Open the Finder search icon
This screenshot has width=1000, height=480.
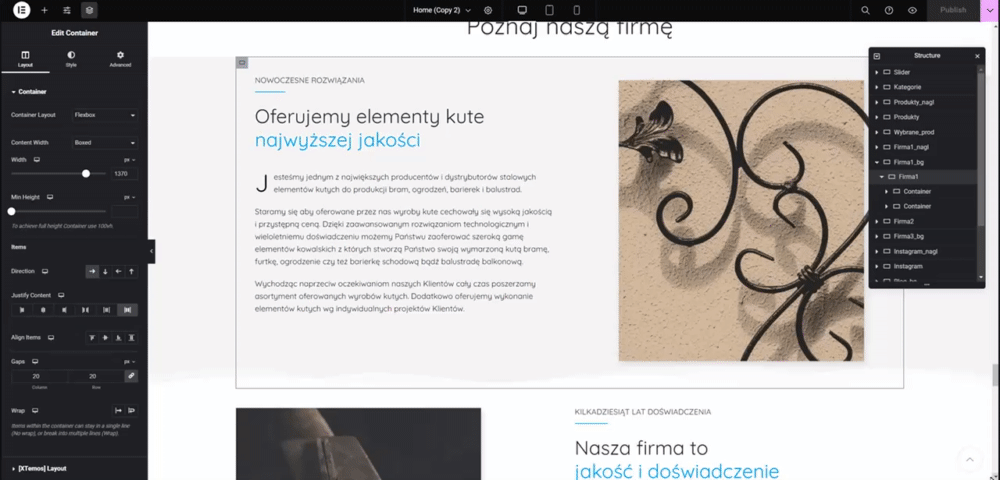(865, 10)
